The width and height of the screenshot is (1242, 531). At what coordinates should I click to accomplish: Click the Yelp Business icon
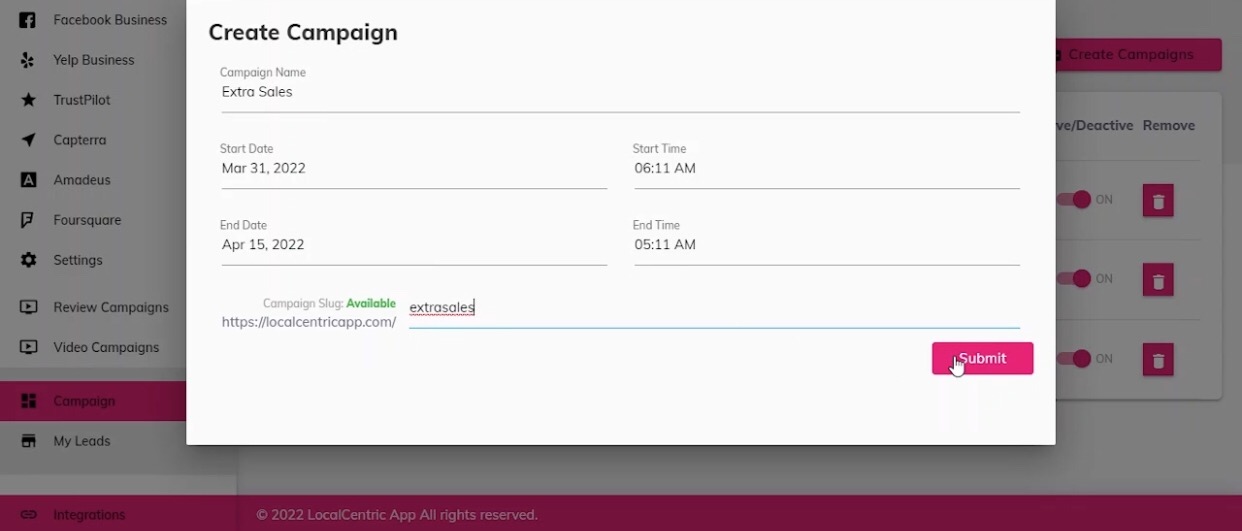coord(29,60)
